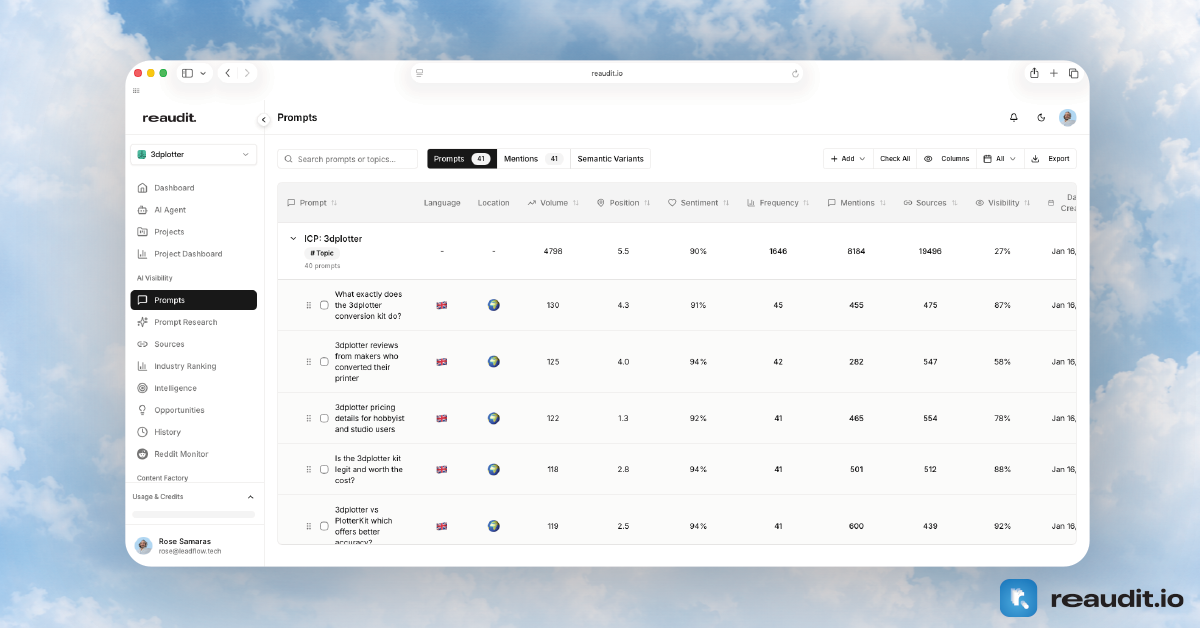The width and height of the screenshot is (1200, 628).
Task: Sort by Prompt column header
Action: [312, 203]
